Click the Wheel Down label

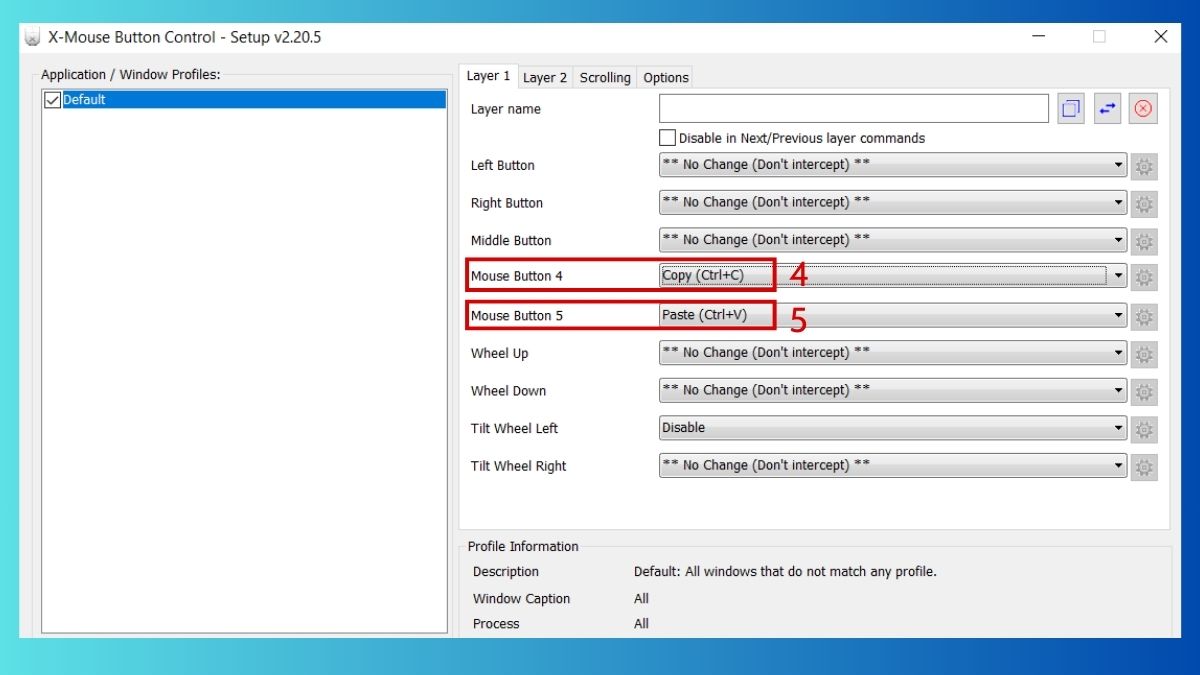(x=508, y=391)
